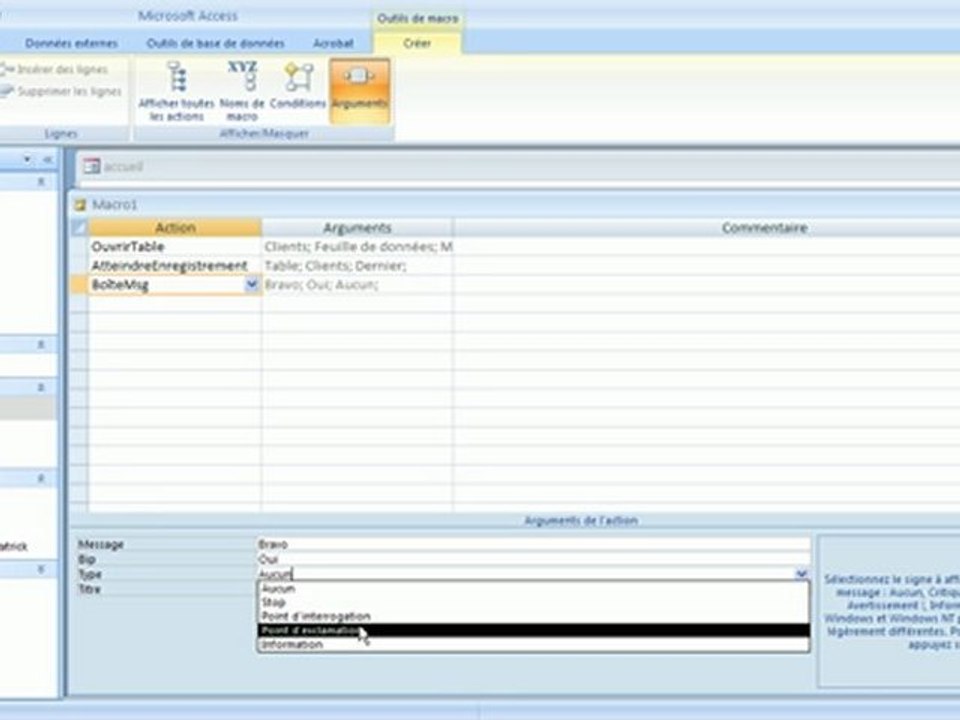Click the Titre argument label

tap(89, 589)
